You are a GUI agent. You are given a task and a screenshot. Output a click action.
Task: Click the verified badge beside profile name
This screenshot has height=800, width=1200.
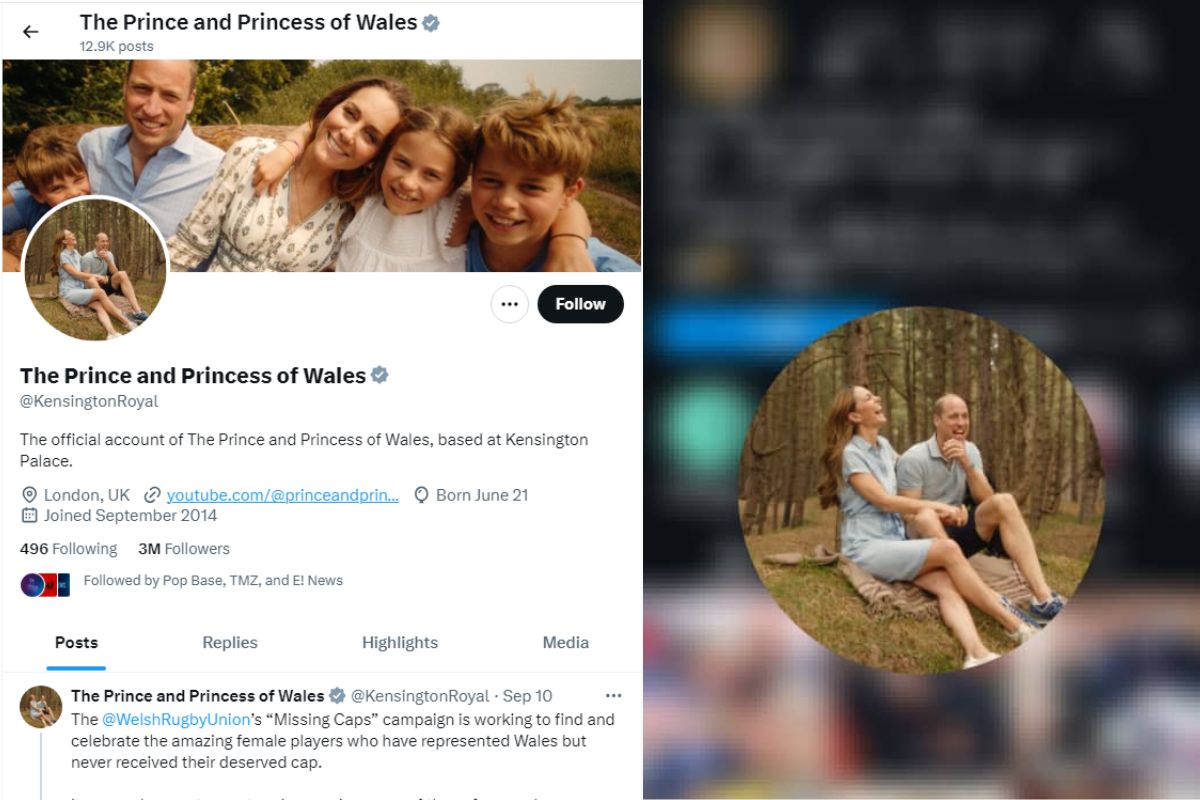pyautogui.click(x=380, y=376)
